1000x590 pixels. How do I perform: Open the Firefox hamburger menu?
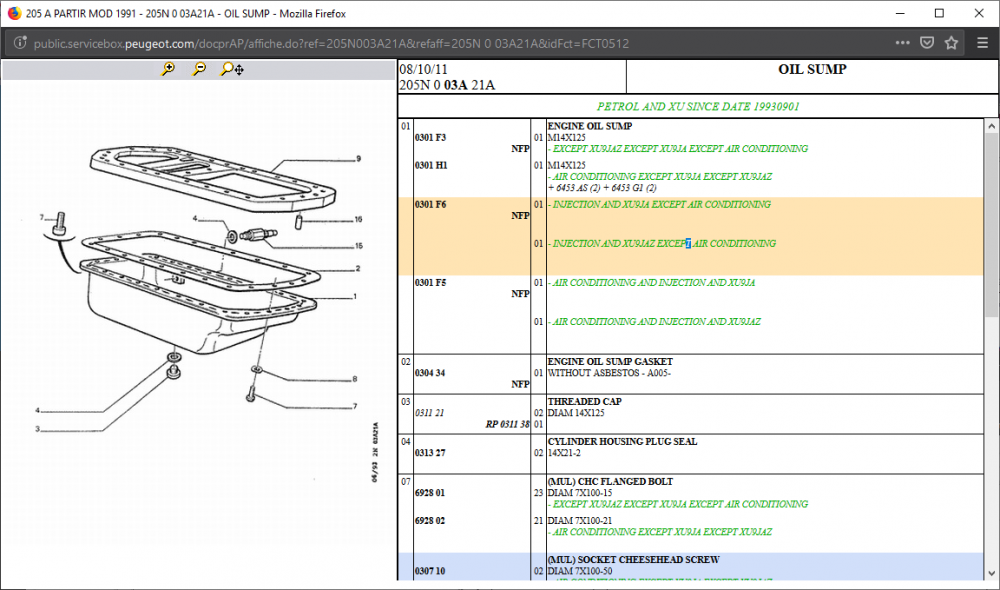[x=982, y=43]
